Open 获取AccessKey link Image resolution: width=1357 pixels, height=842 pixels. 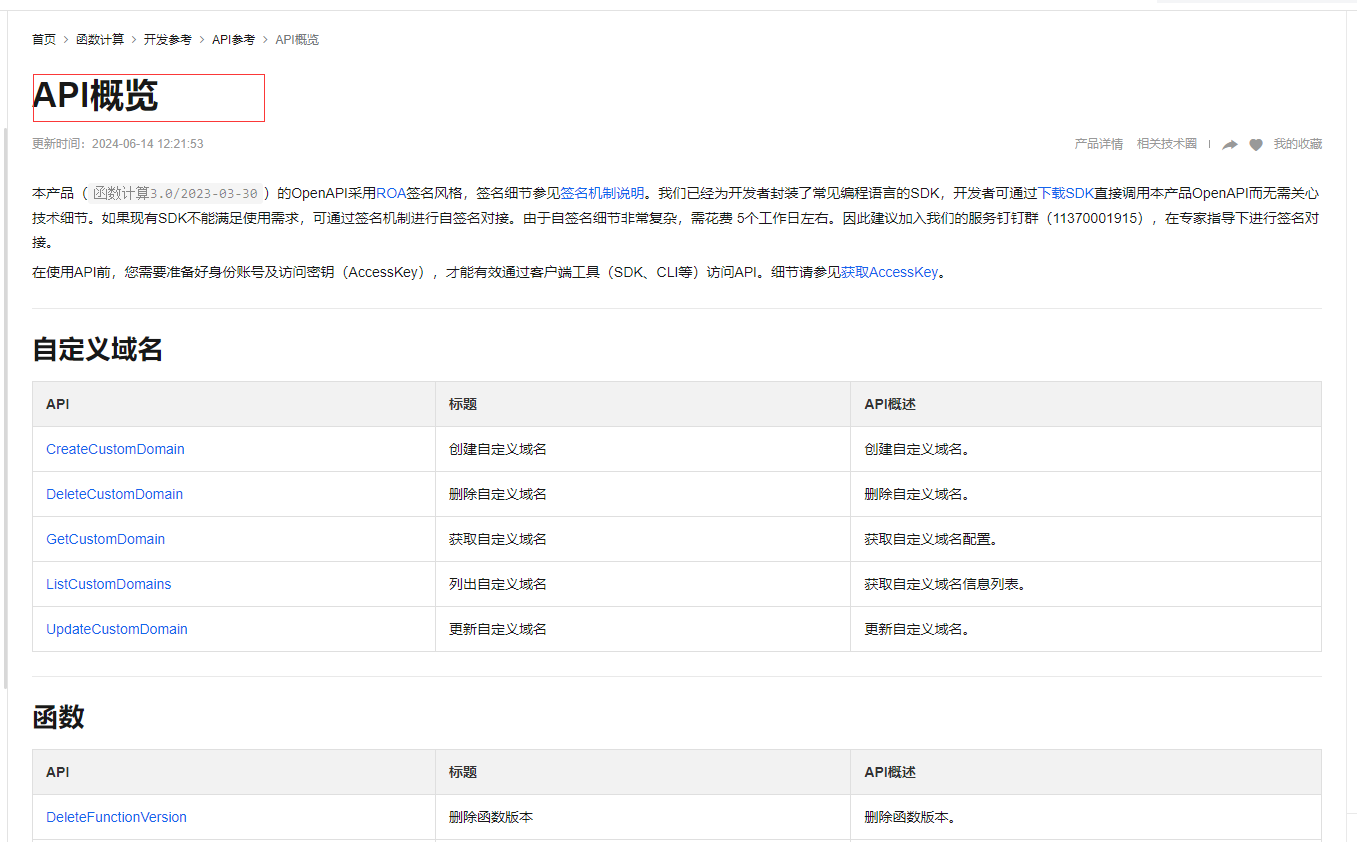889,271
